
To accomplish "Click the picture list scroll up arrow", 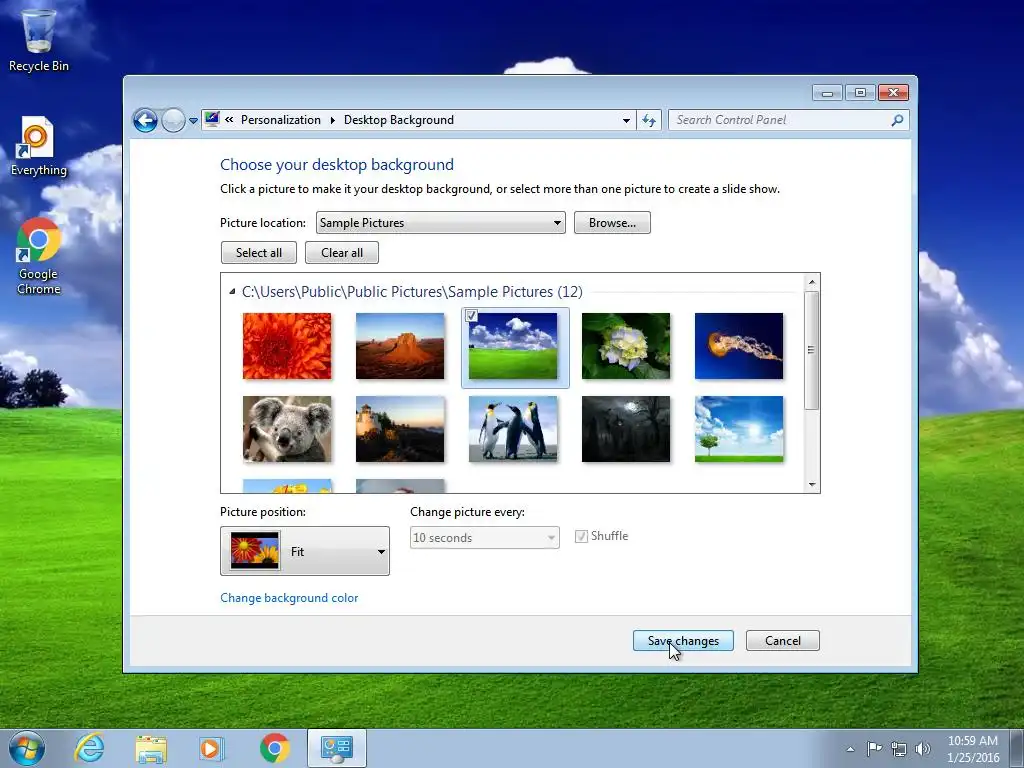I will 812,282.
